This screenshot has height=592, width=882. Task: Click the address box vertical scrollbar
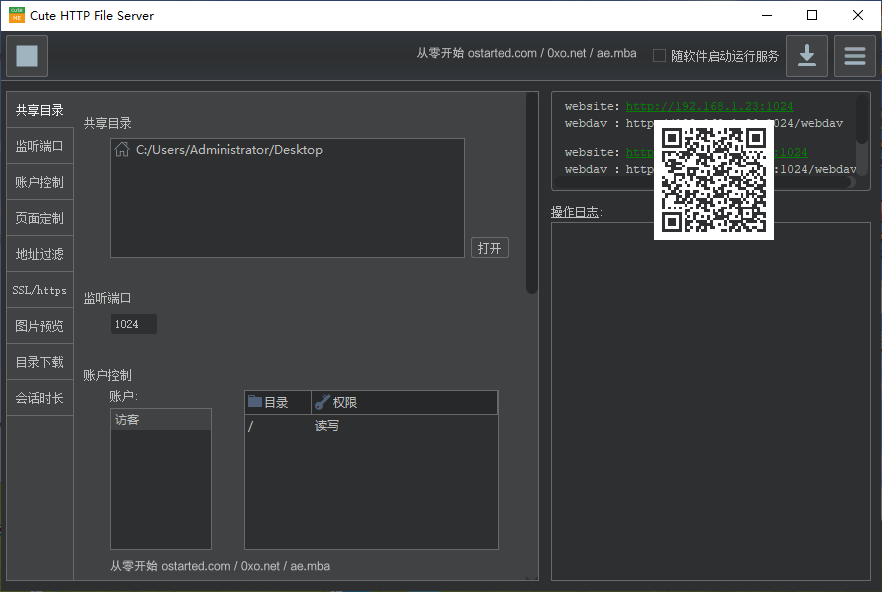(x=862, y=119)
